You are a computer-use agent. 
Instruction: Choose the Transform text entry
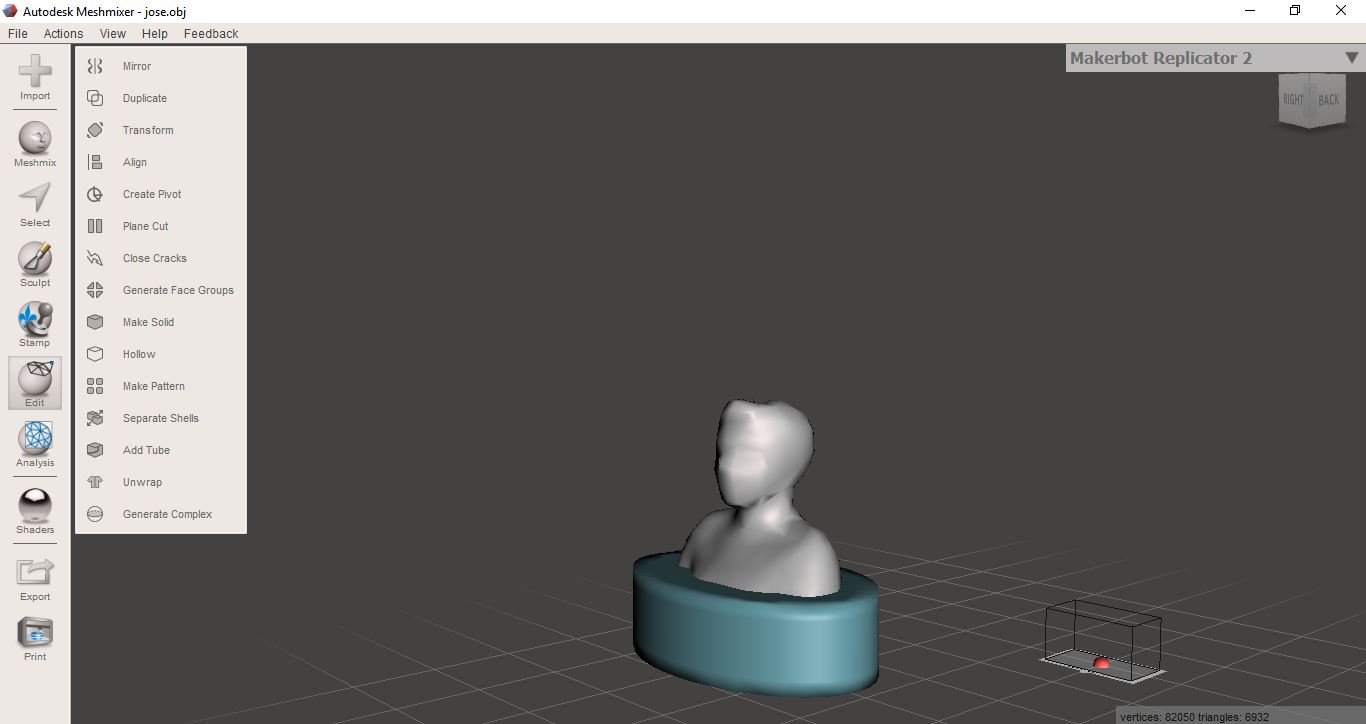(148, 130)
